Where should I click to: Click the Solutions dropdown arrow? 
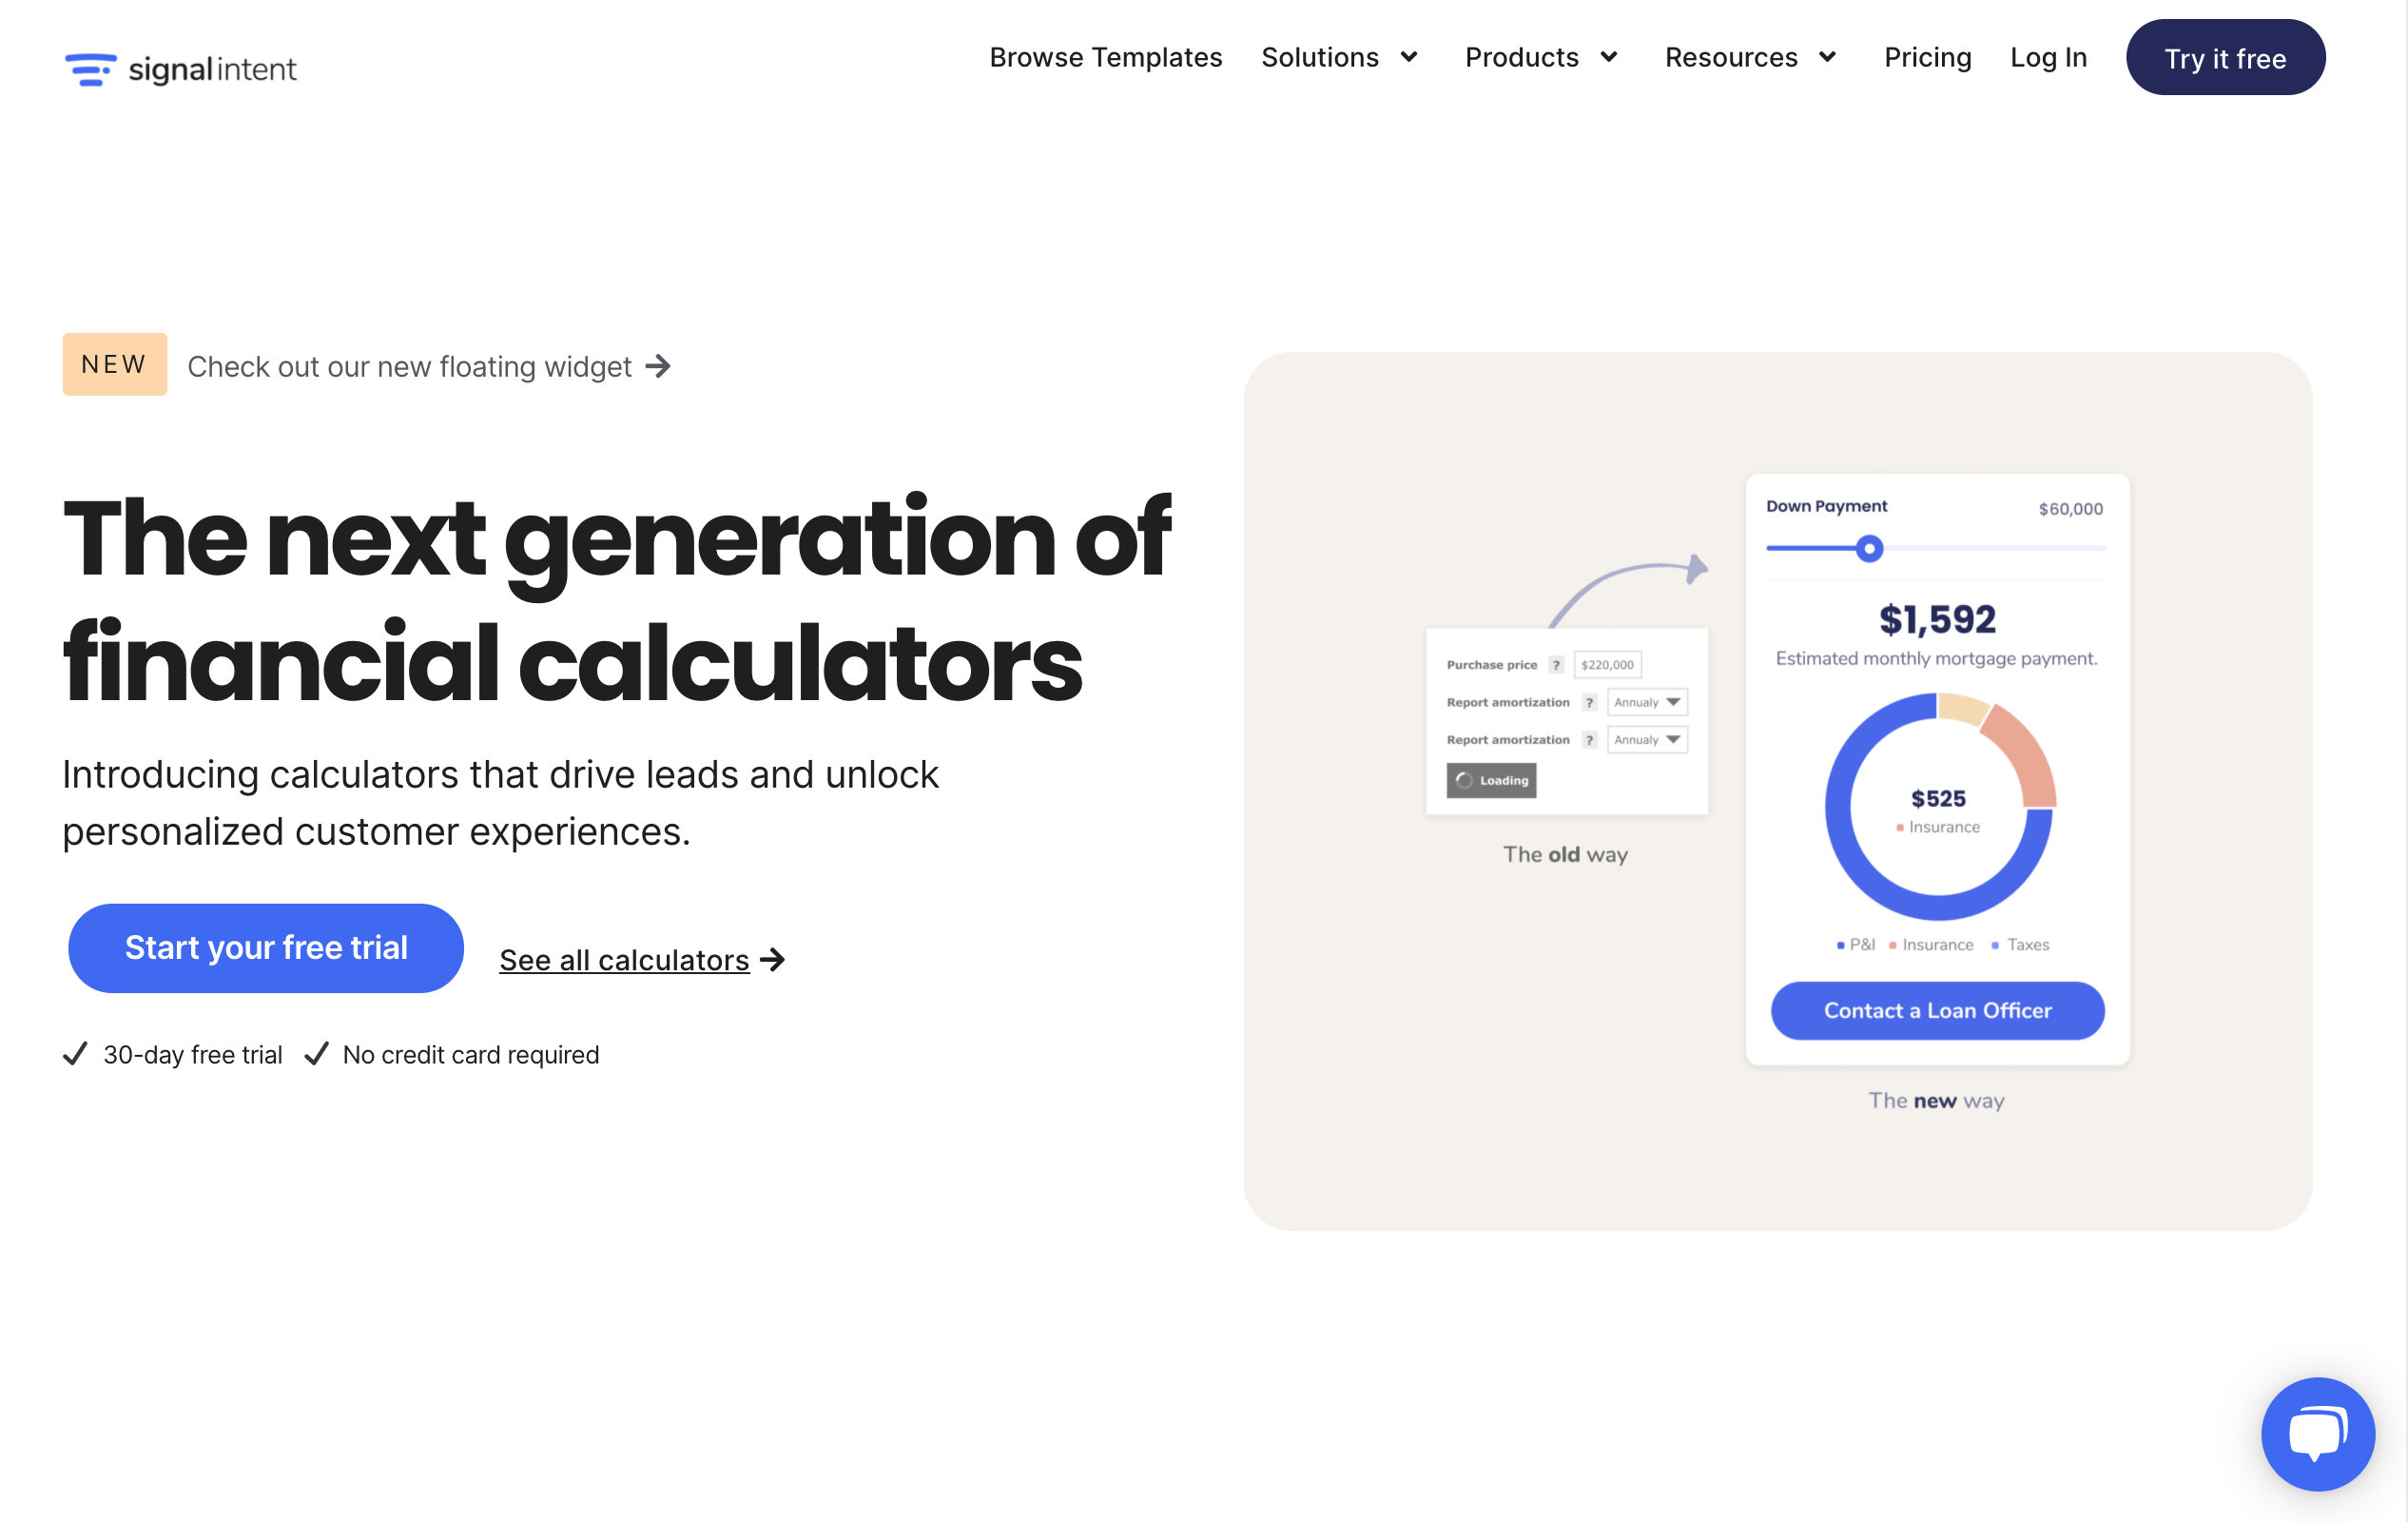point(1414,58)
